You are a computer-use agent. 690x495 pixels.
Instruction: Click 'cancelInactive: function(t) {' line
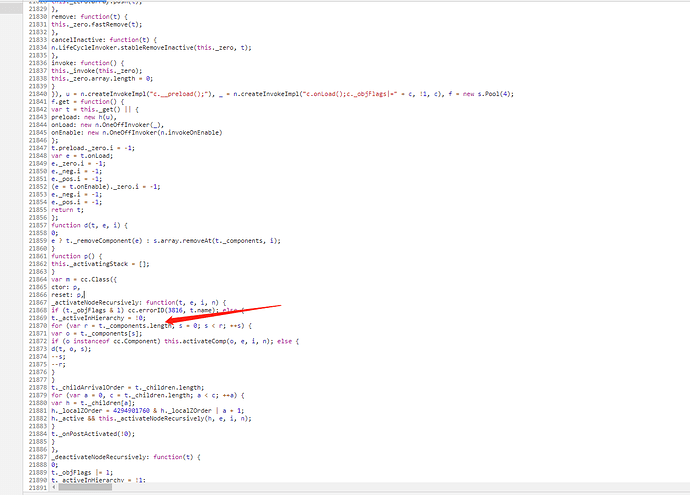tap(104, 40)
